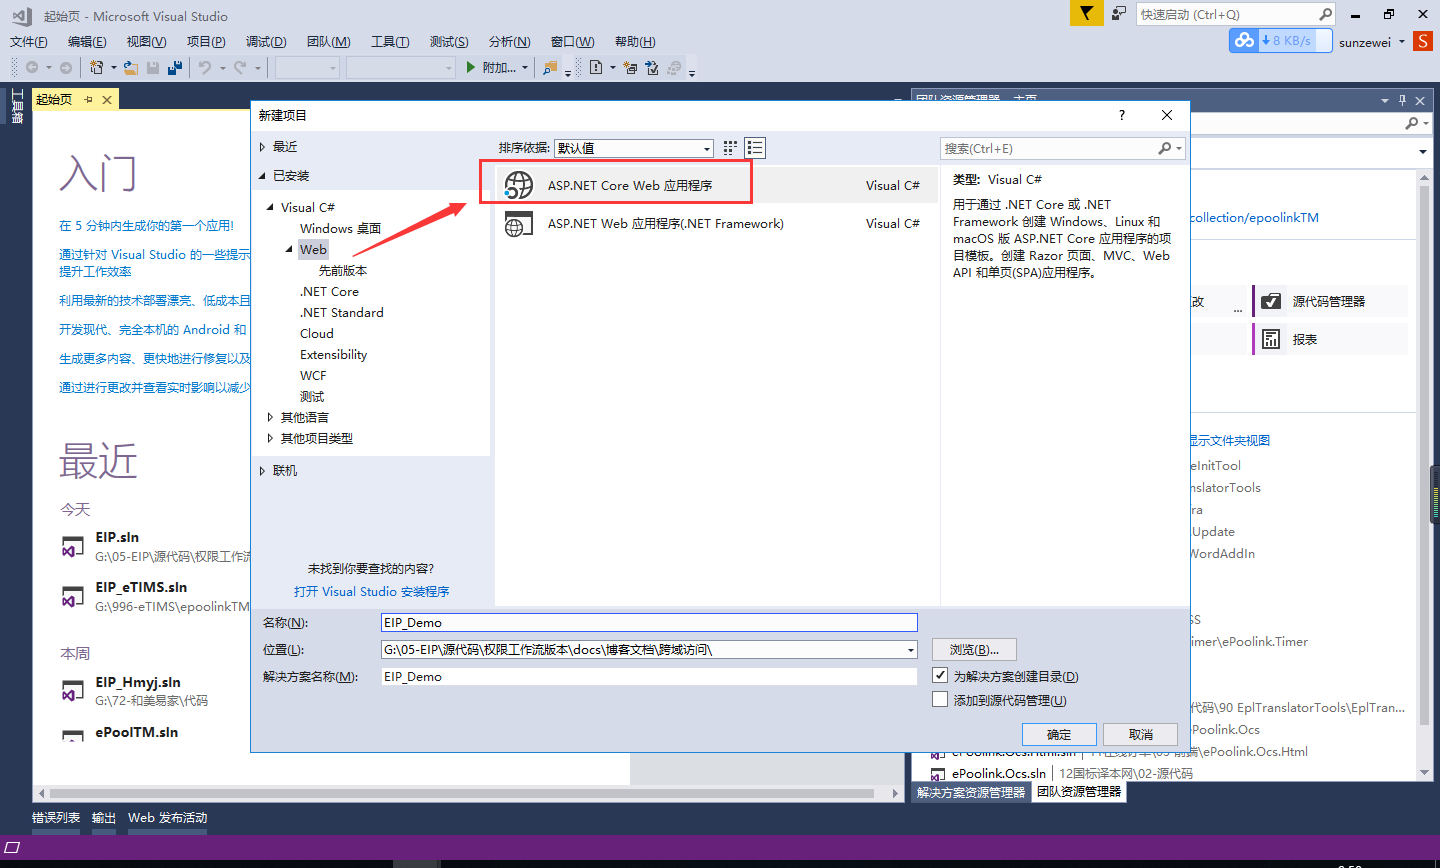The image size is (1440, 868).
Task: Open the 打开 Visual Studio 安装程序 link
Action: (372, 591)
